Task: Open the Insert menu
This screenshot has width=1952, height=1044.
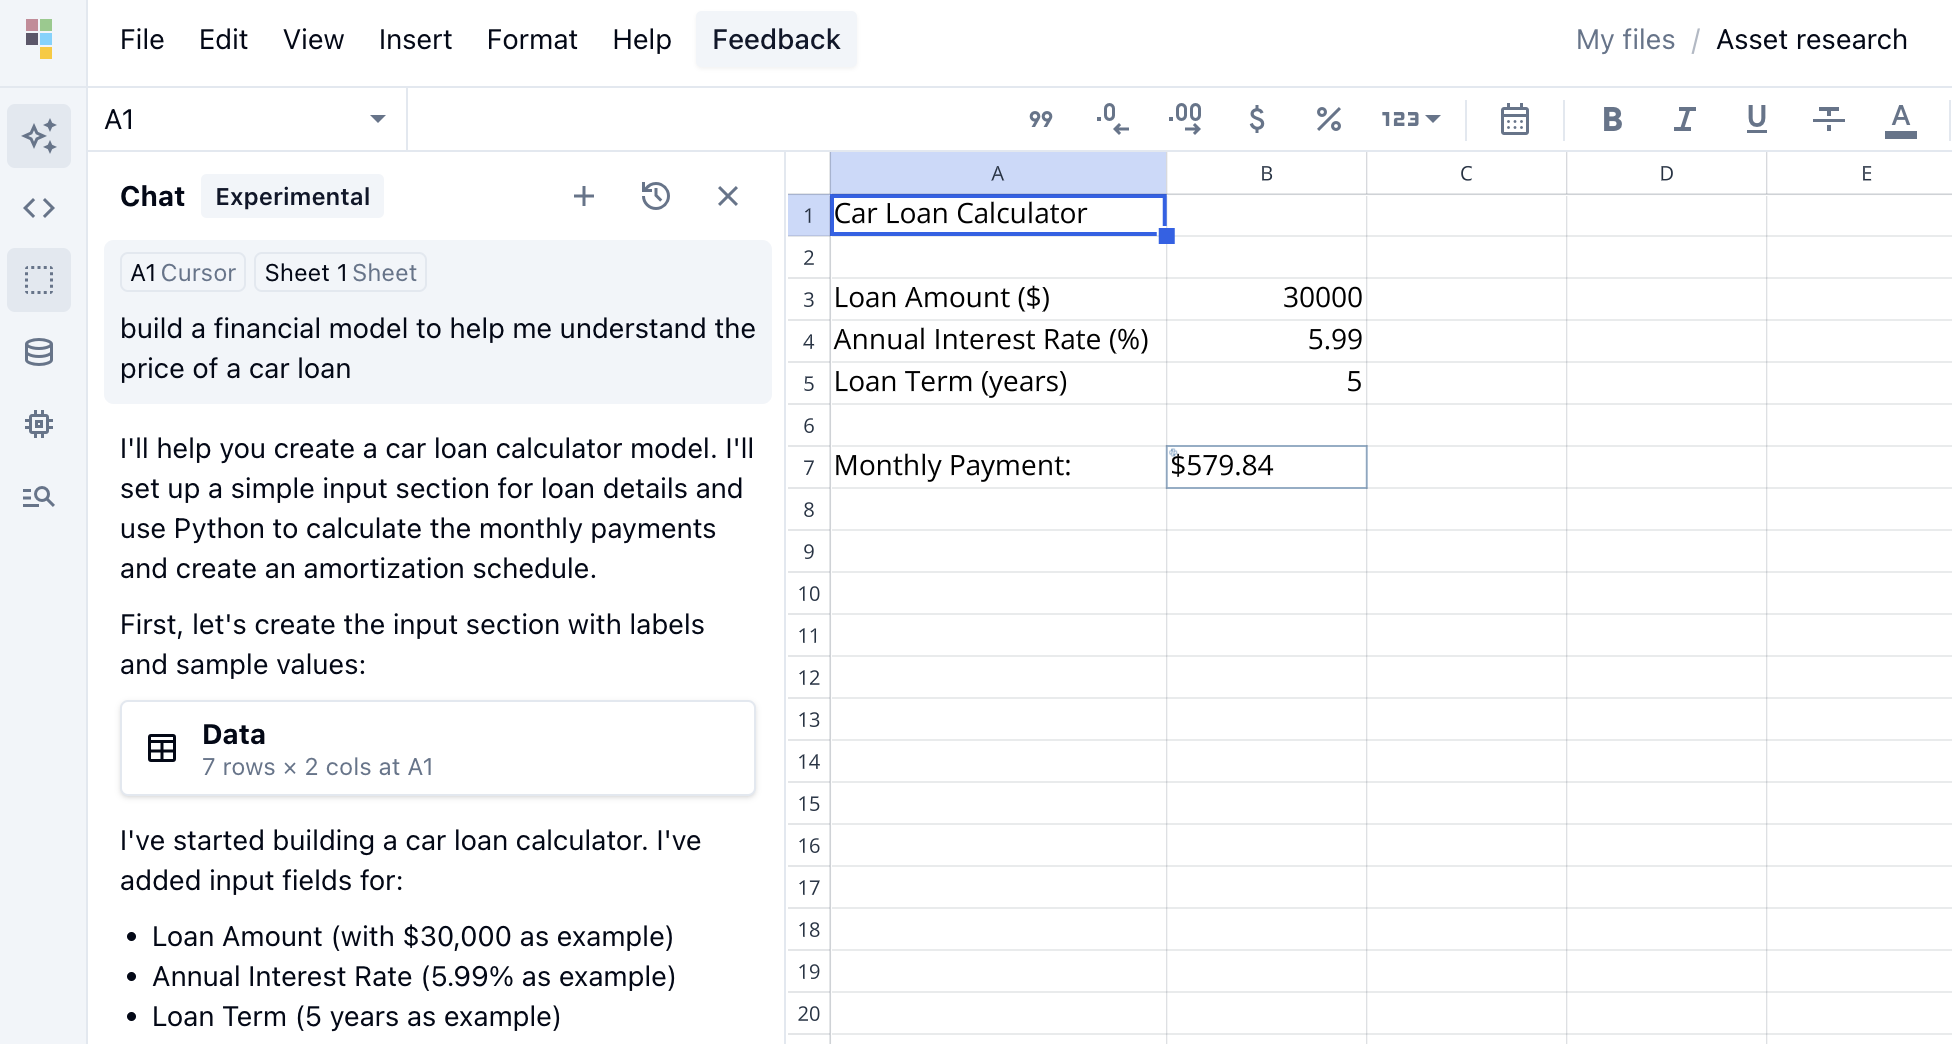Action: pyautogui.click(x=415, y=40)
